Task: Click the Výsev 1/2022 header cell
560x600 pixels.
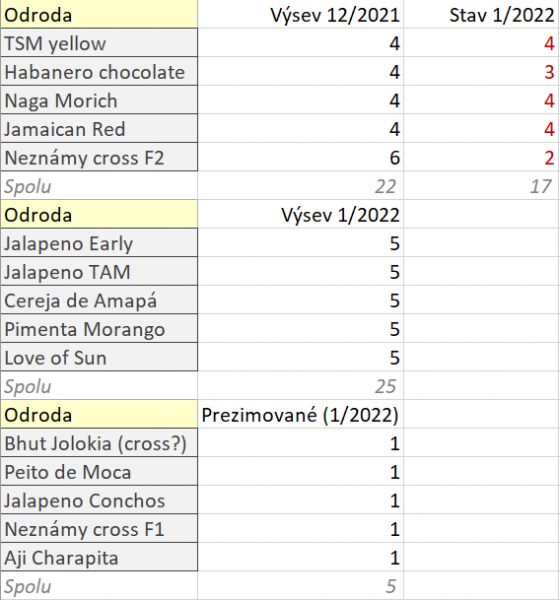Action: [x=301, y=214]
